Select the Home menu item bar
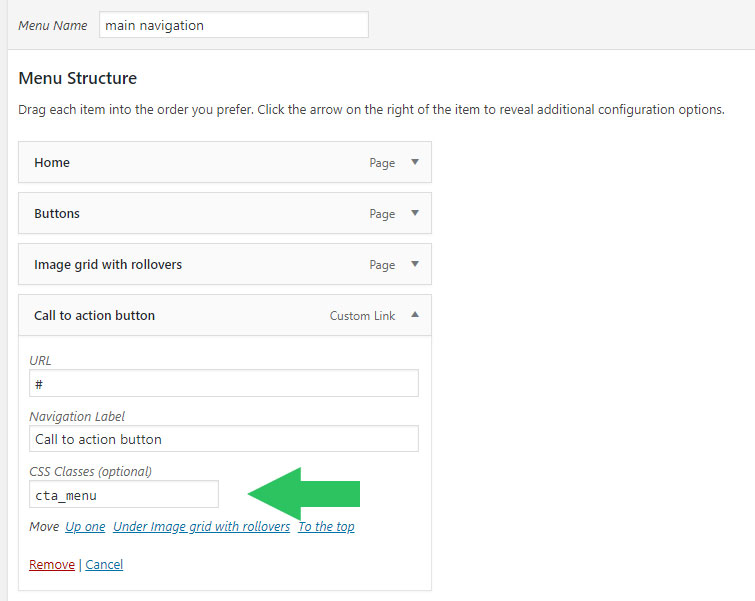This screenshot has height=601, width=755. pyautogui.click(x=225, y=162)
